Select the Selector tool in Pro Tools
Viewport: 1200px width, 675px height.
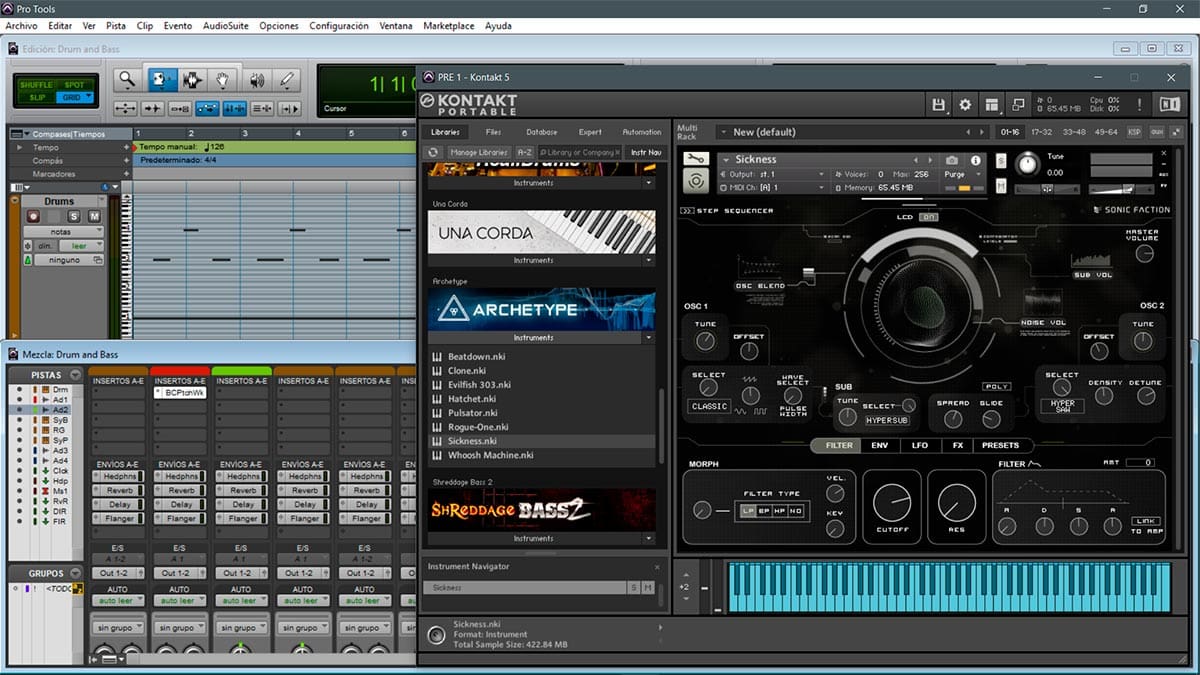coord(191,80)
